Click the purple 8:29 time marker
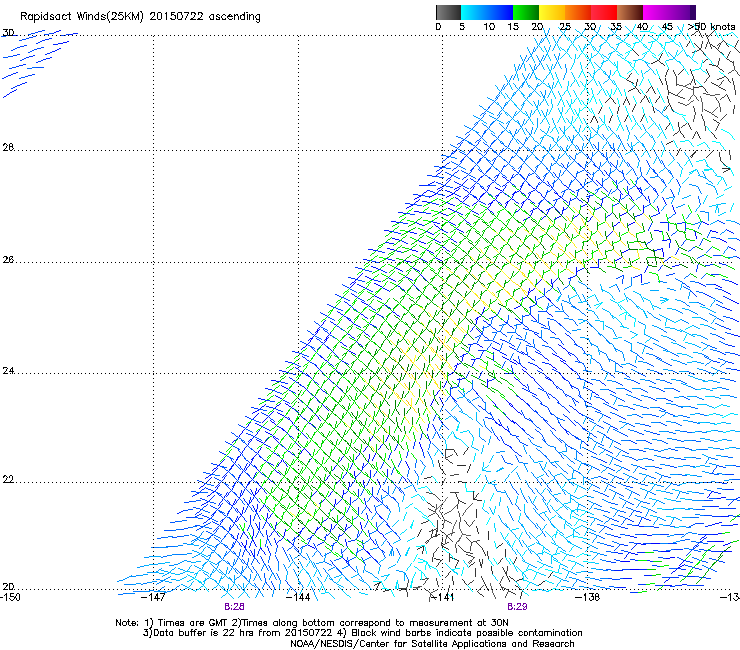The height and width of the screenshot is (650, 740). [x=517, y=607]
